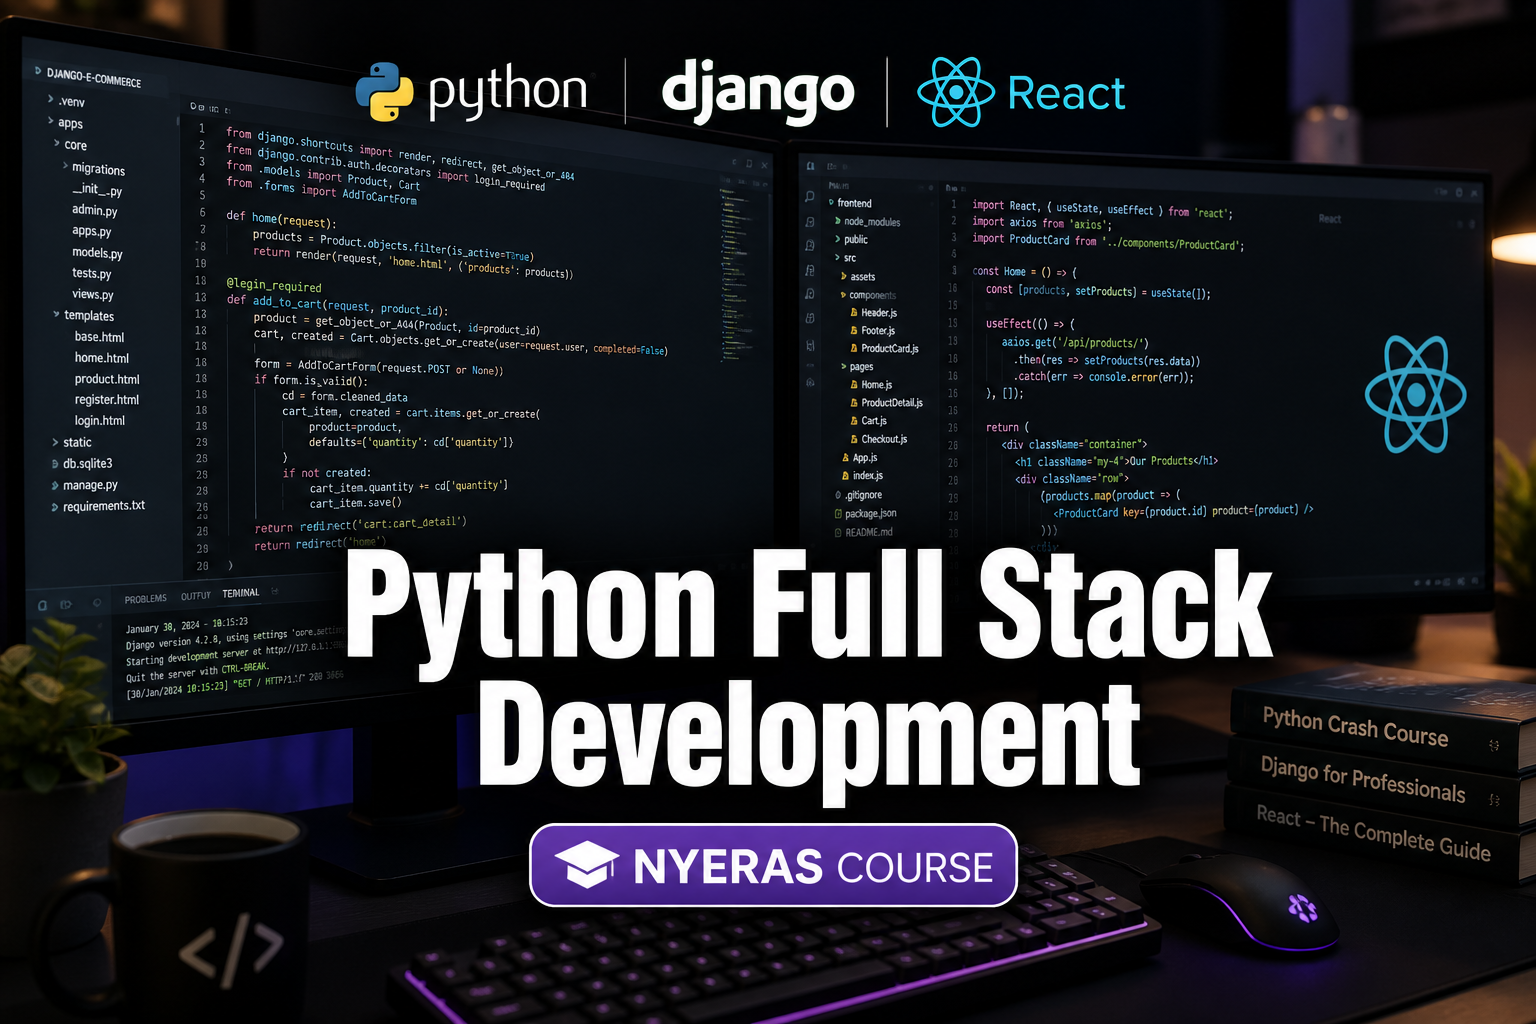Collapse the pages folder
Viewport: 1536px width, 1024px height.
coord(844,367)
